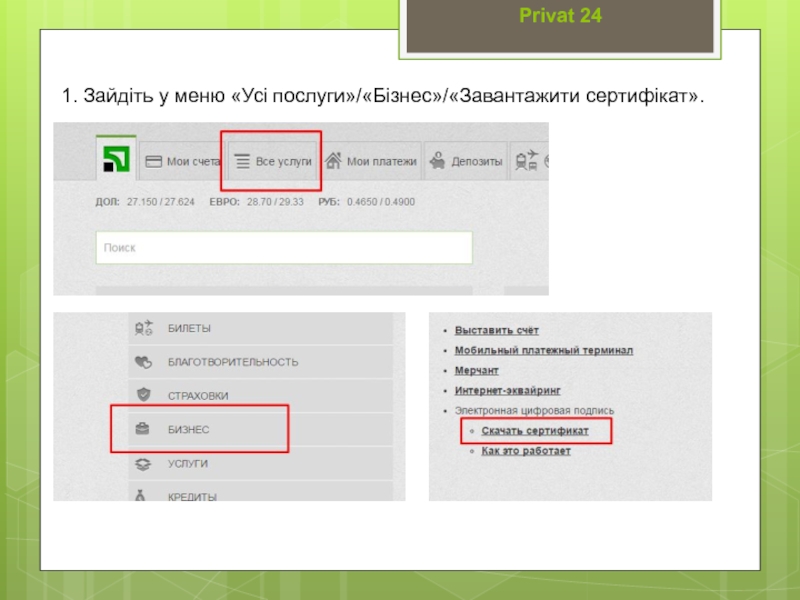The width and height of the screenshot is (800, 600).
Task: Select the СТРАХОВКИ menu entry
Action: tap(261, 395)
